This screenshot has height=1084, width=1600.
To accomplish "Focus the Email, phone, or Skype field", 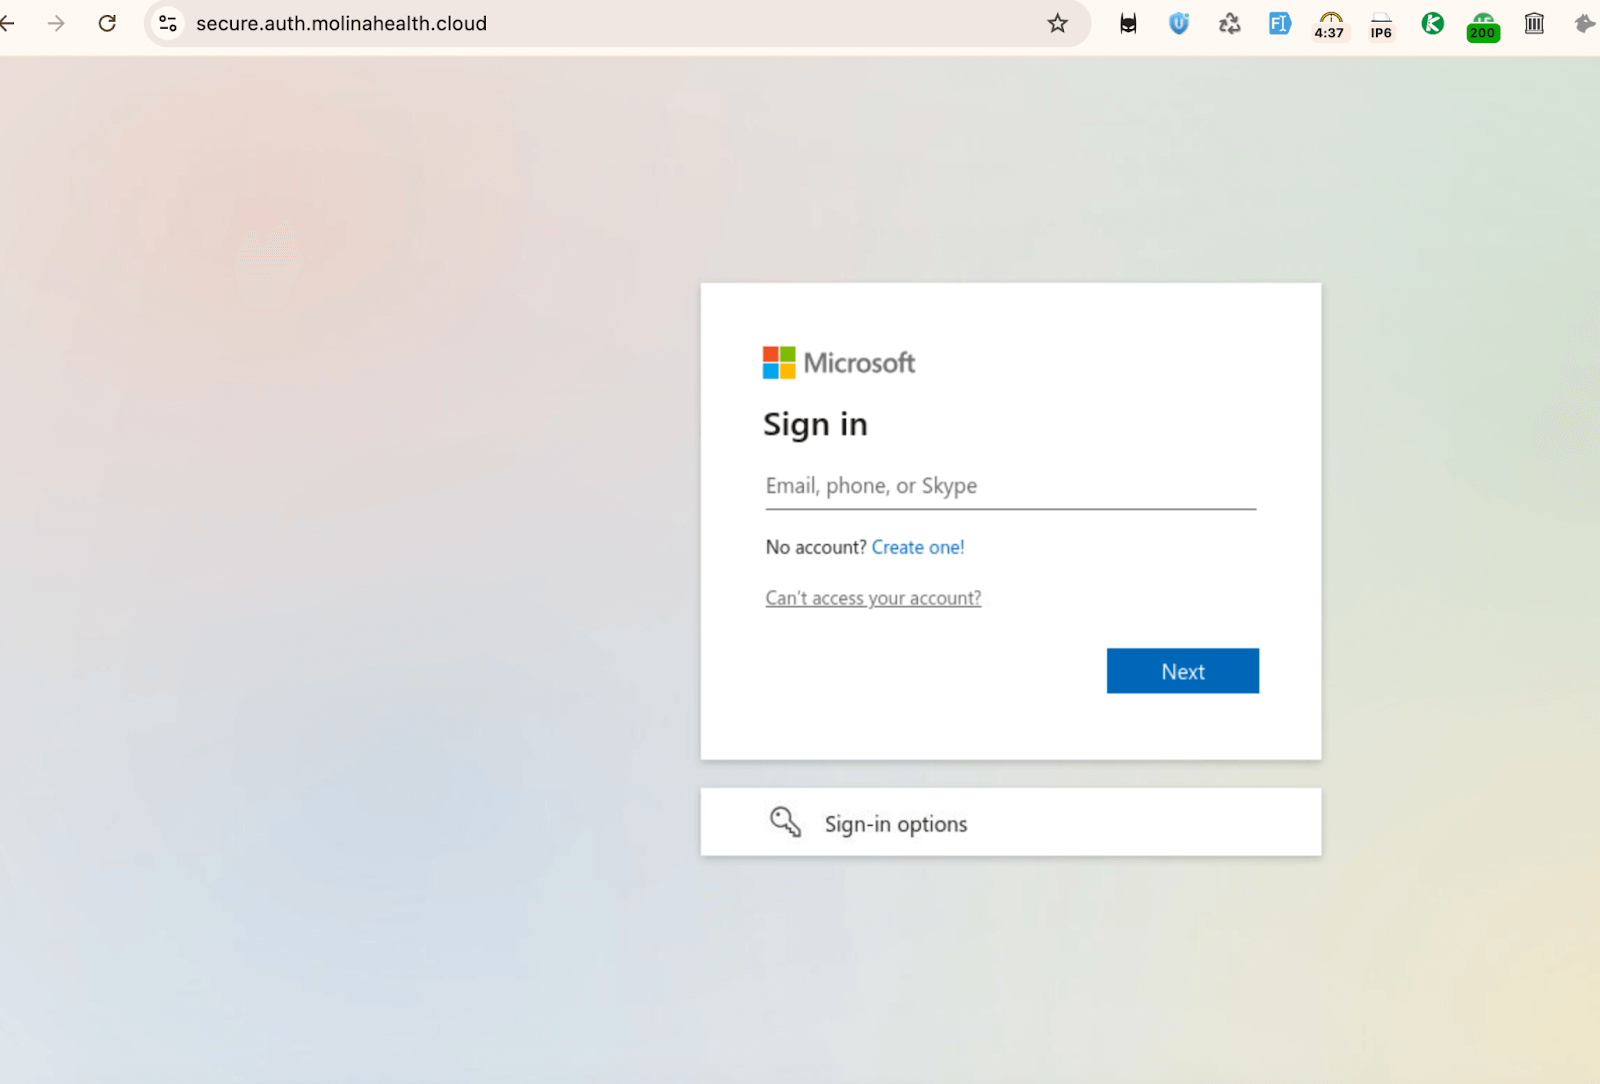I will point(1010,486).
